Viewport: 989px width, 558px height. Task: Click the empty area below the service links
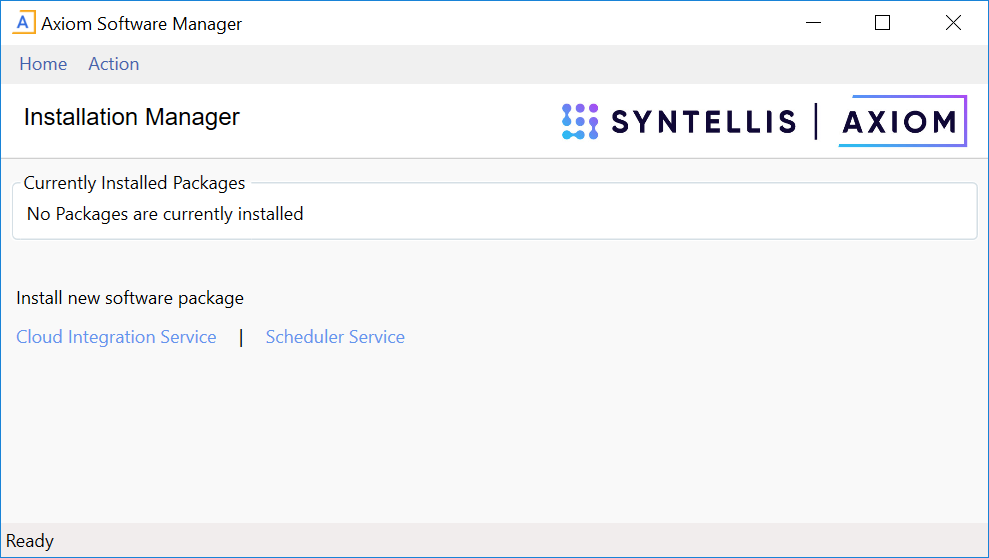pos(494,440)
